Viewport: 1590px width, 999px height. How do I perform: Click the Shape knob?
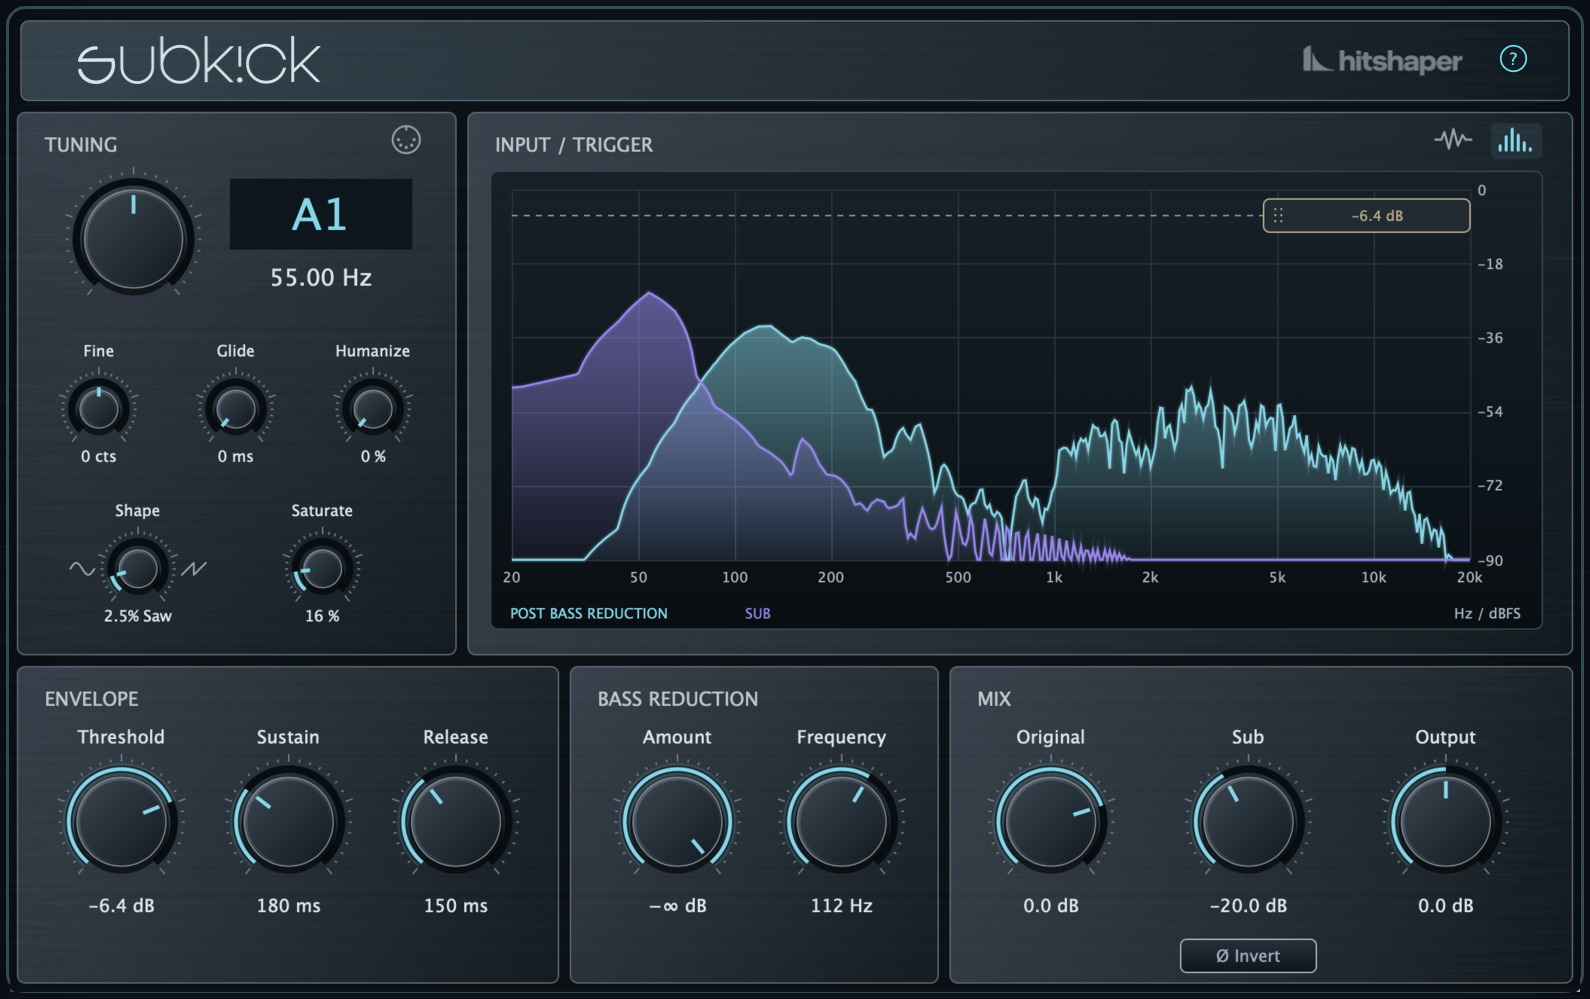click(x=137, y=569)
